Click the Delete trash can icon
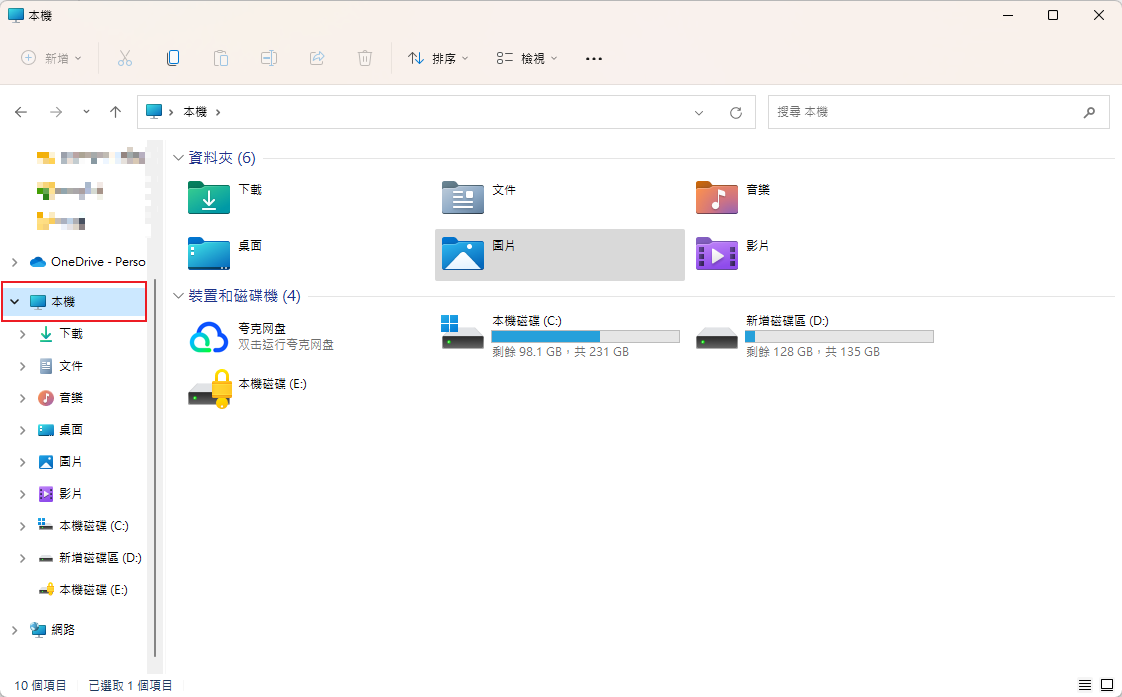This screenshot has width=1122, height=697. click(x=365, y=58)
